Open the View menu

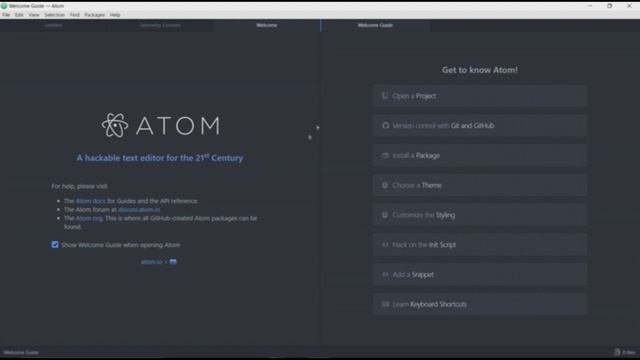click(34, 15)
